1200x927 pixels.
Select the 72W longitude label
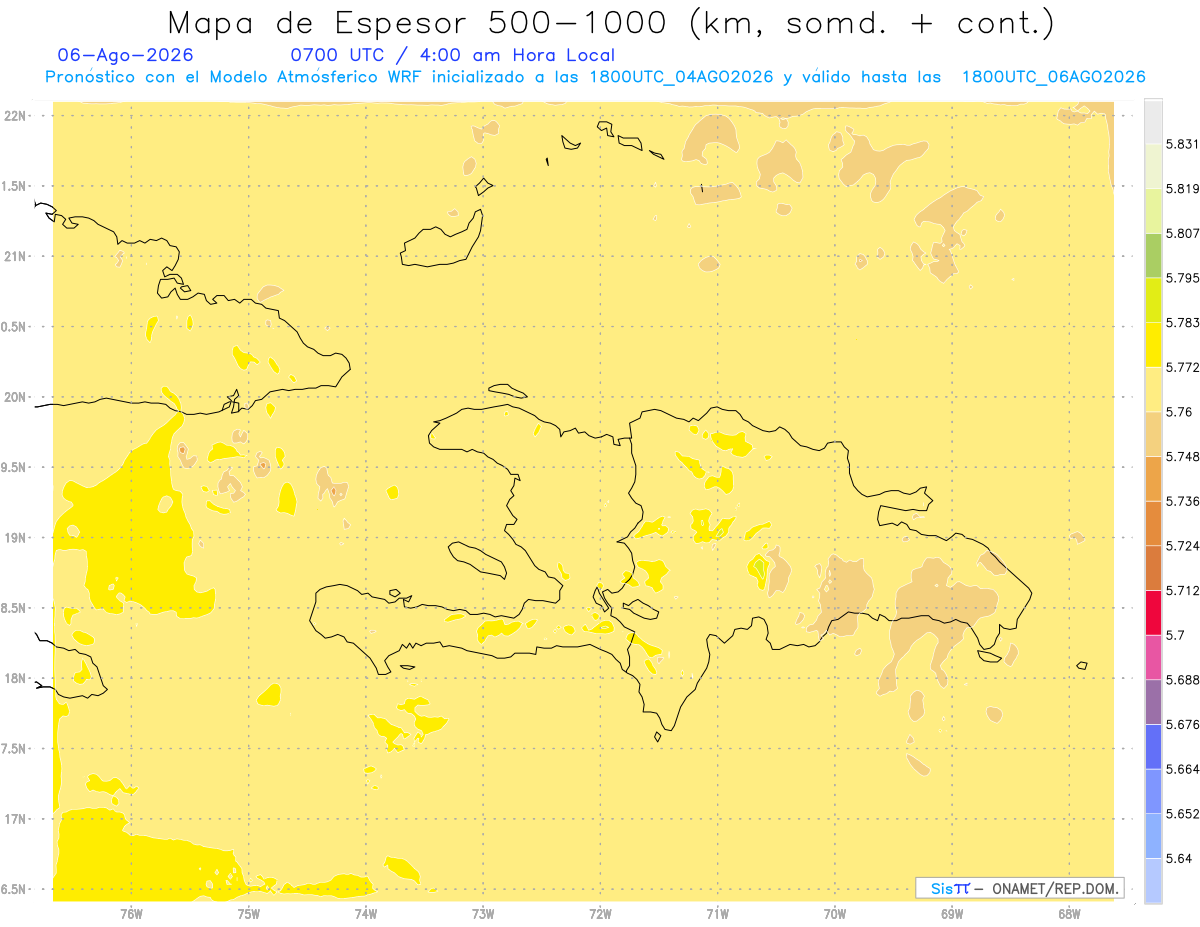[600, 913]
